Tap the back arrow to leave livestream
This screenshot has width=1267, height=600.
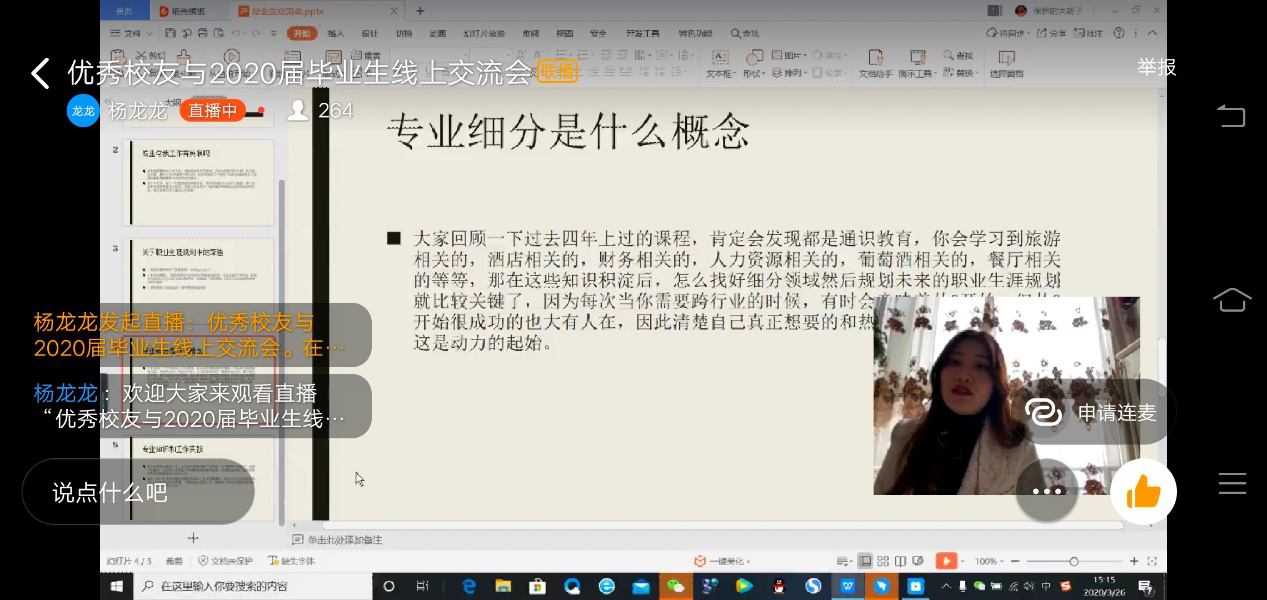pos(40,73)
